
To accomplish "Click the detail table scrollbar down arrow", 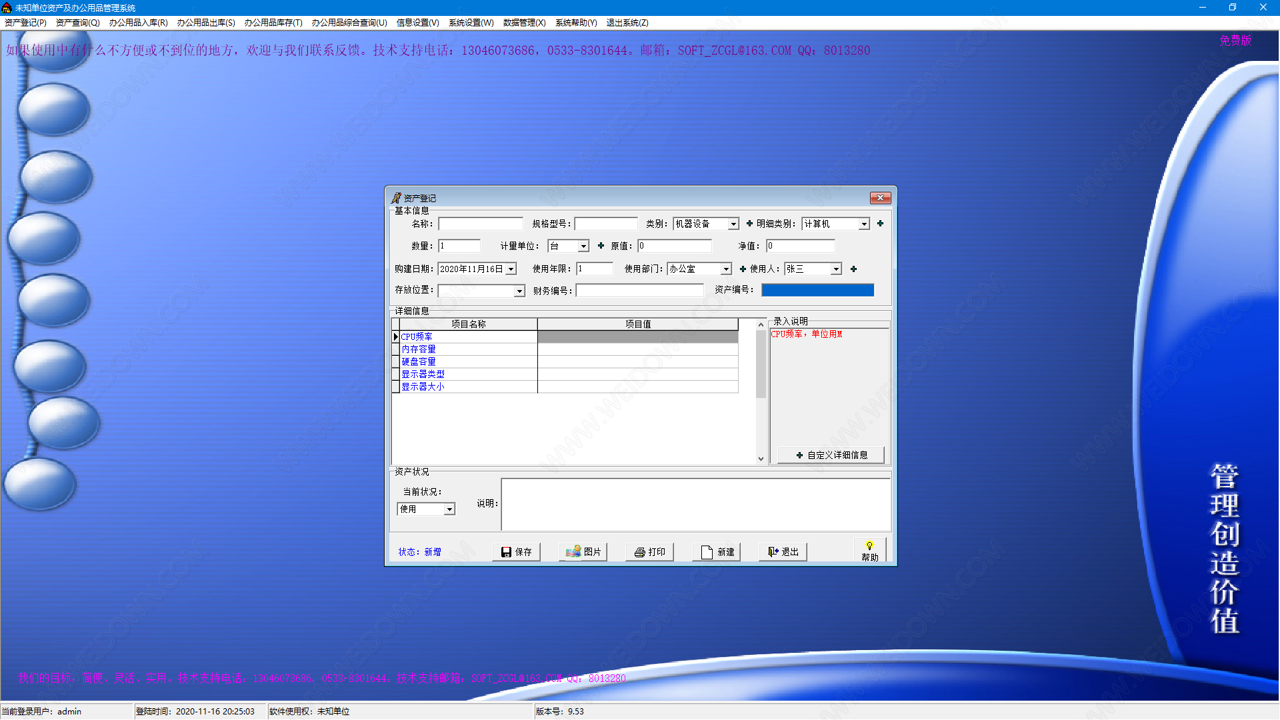I will pyautogui.click(x=761, y=459).
